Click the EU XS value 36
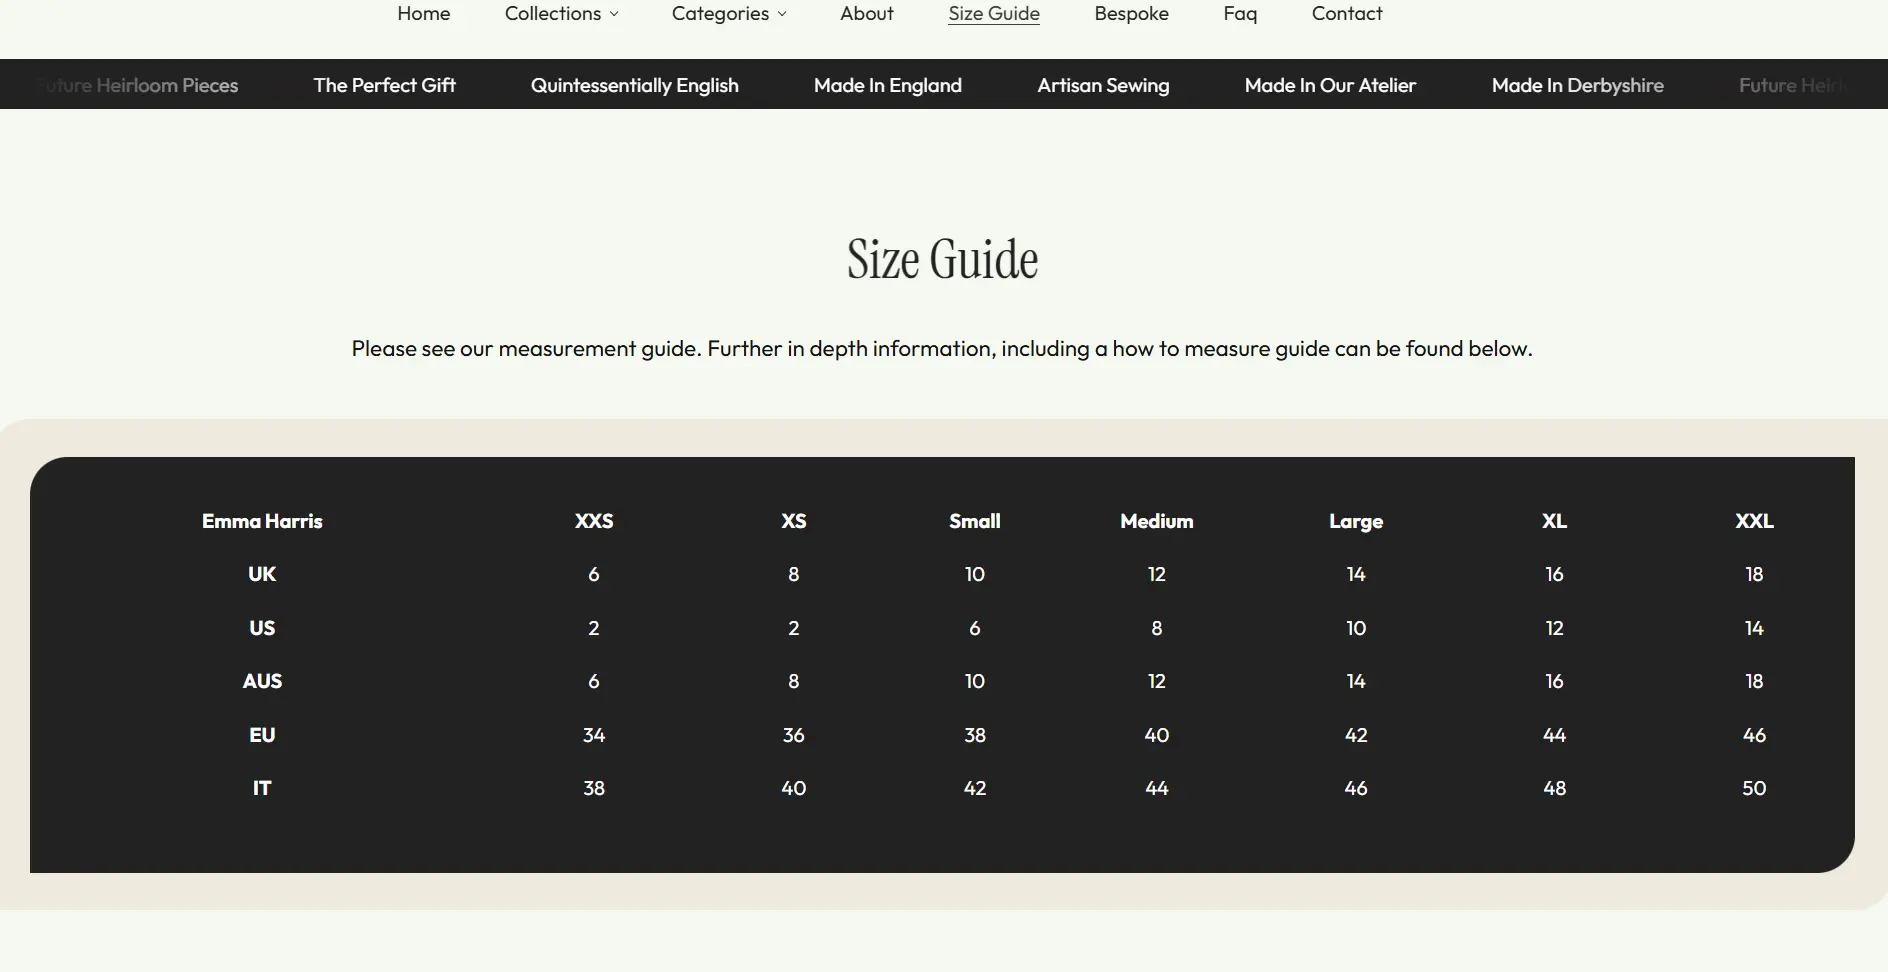Screen dimensions: 1888x972 pyautogui.click(x=793, y=735)
